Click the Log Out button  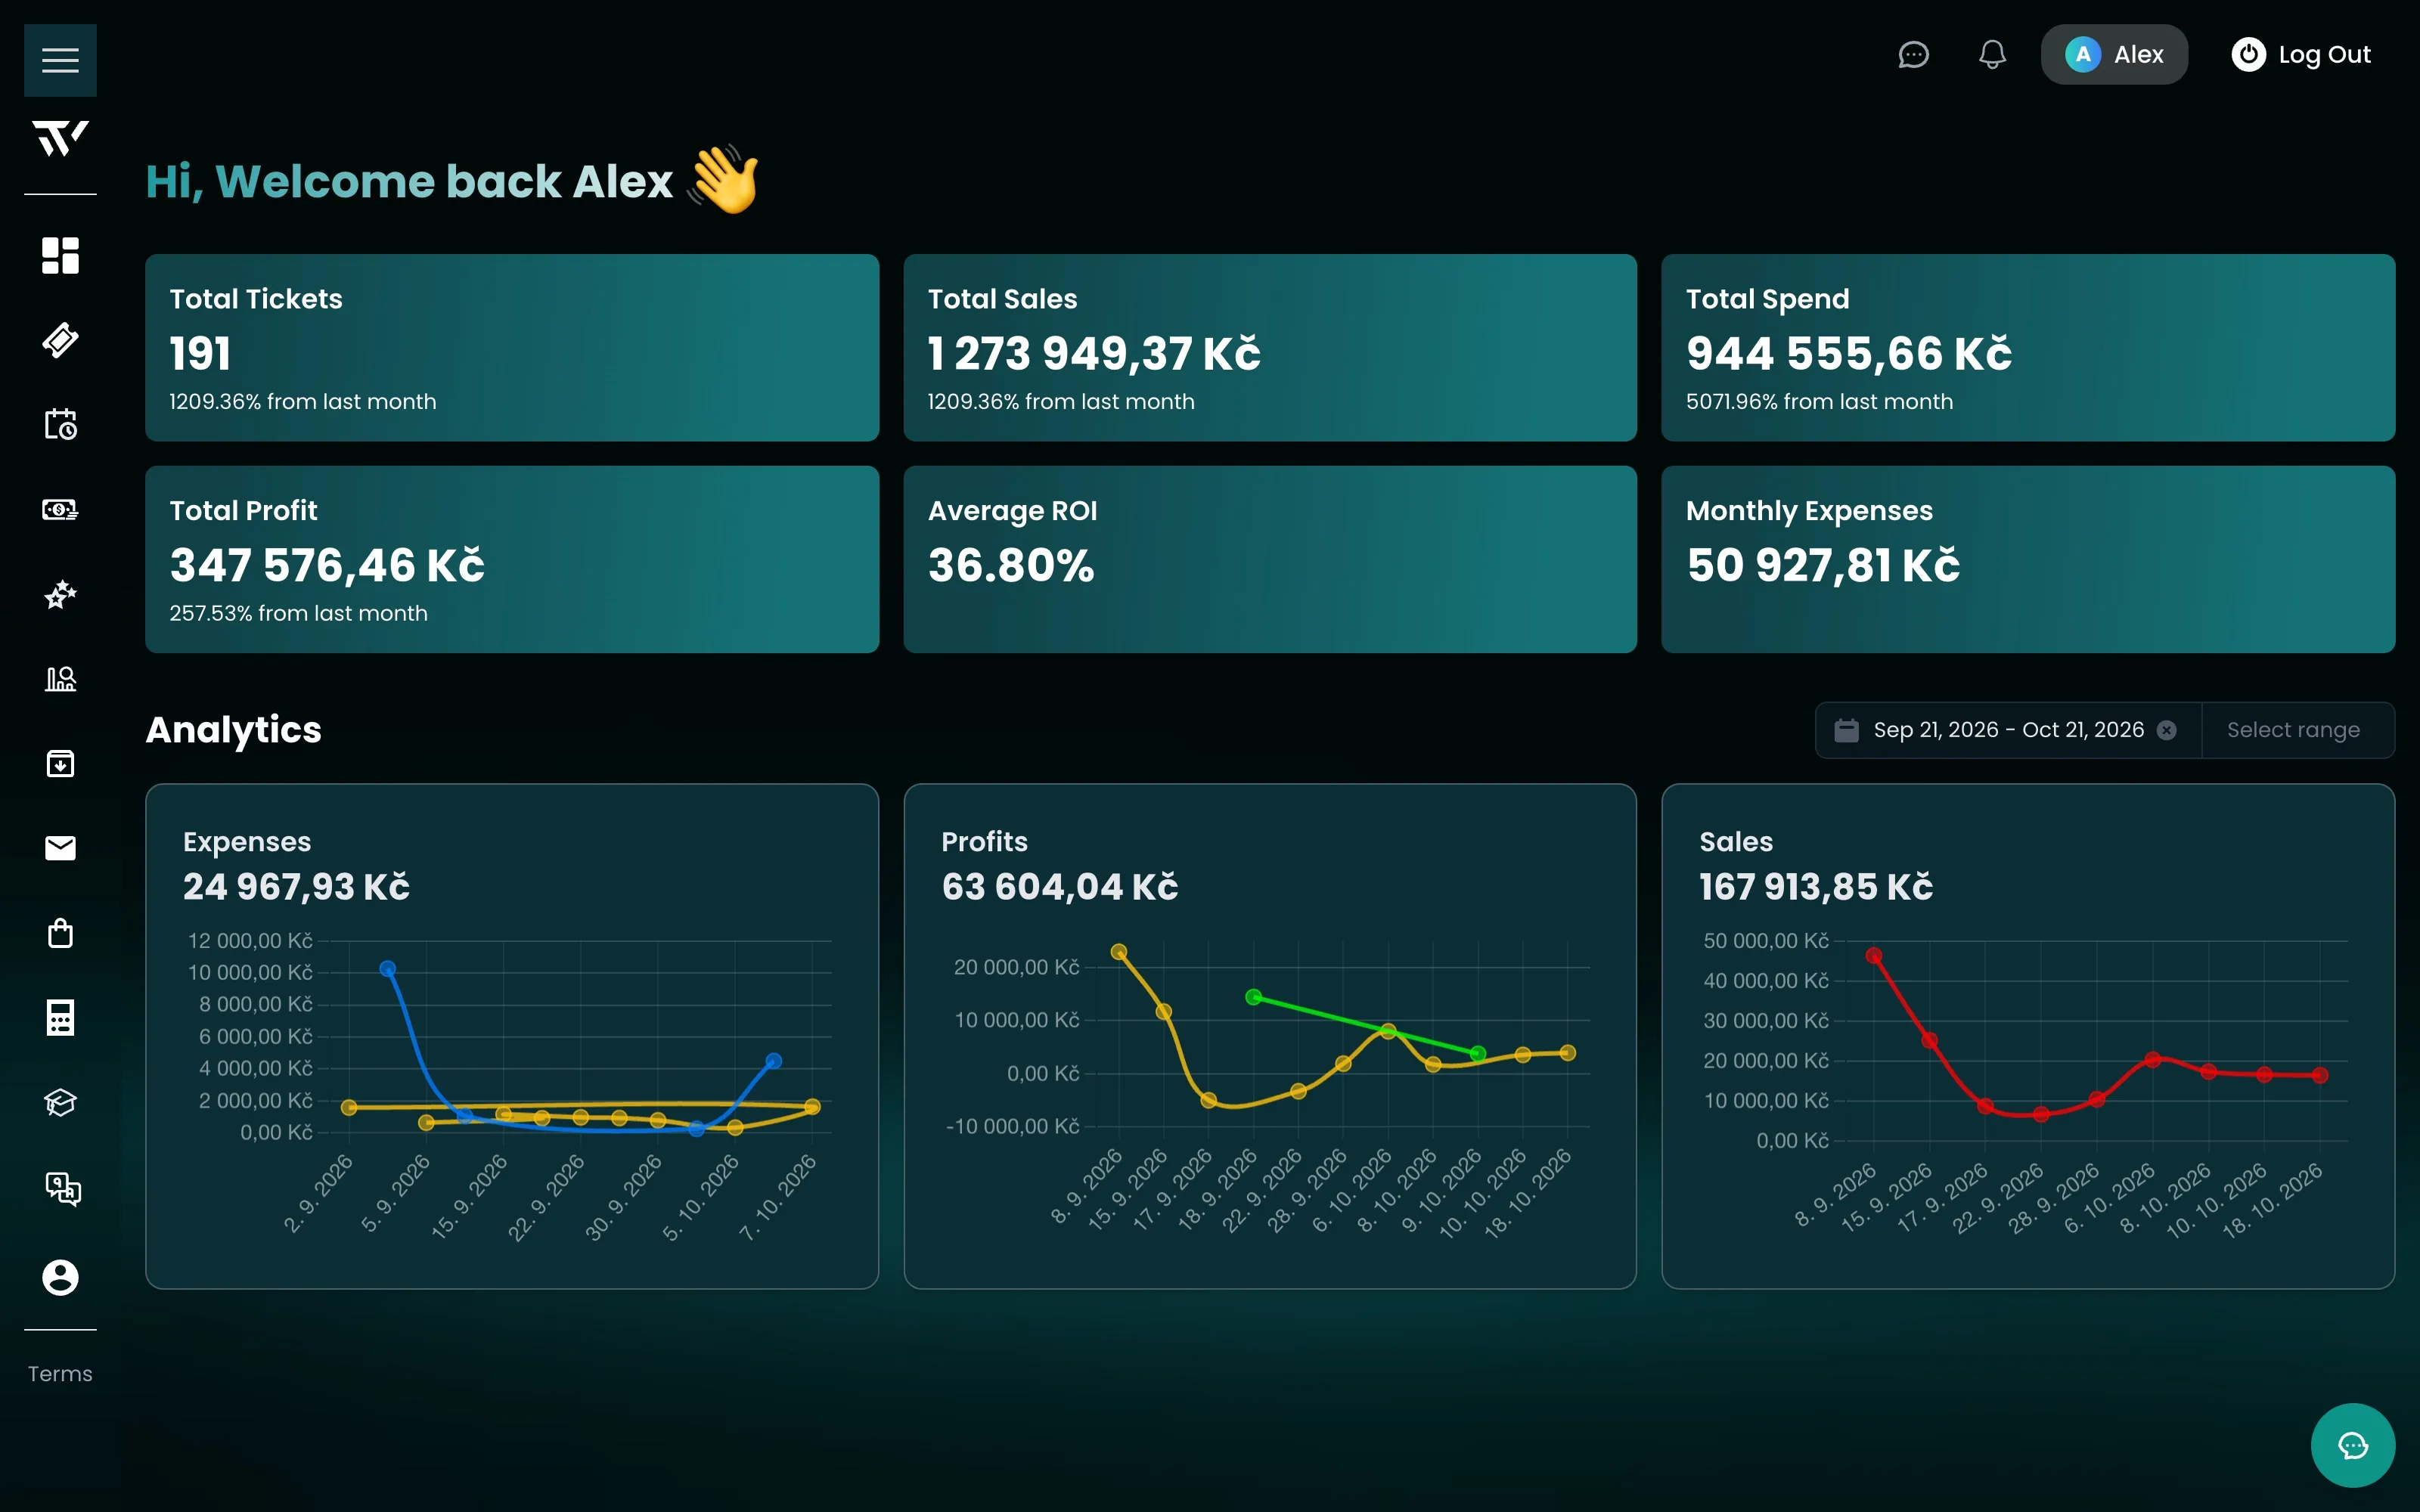[x=2301, y=54]
